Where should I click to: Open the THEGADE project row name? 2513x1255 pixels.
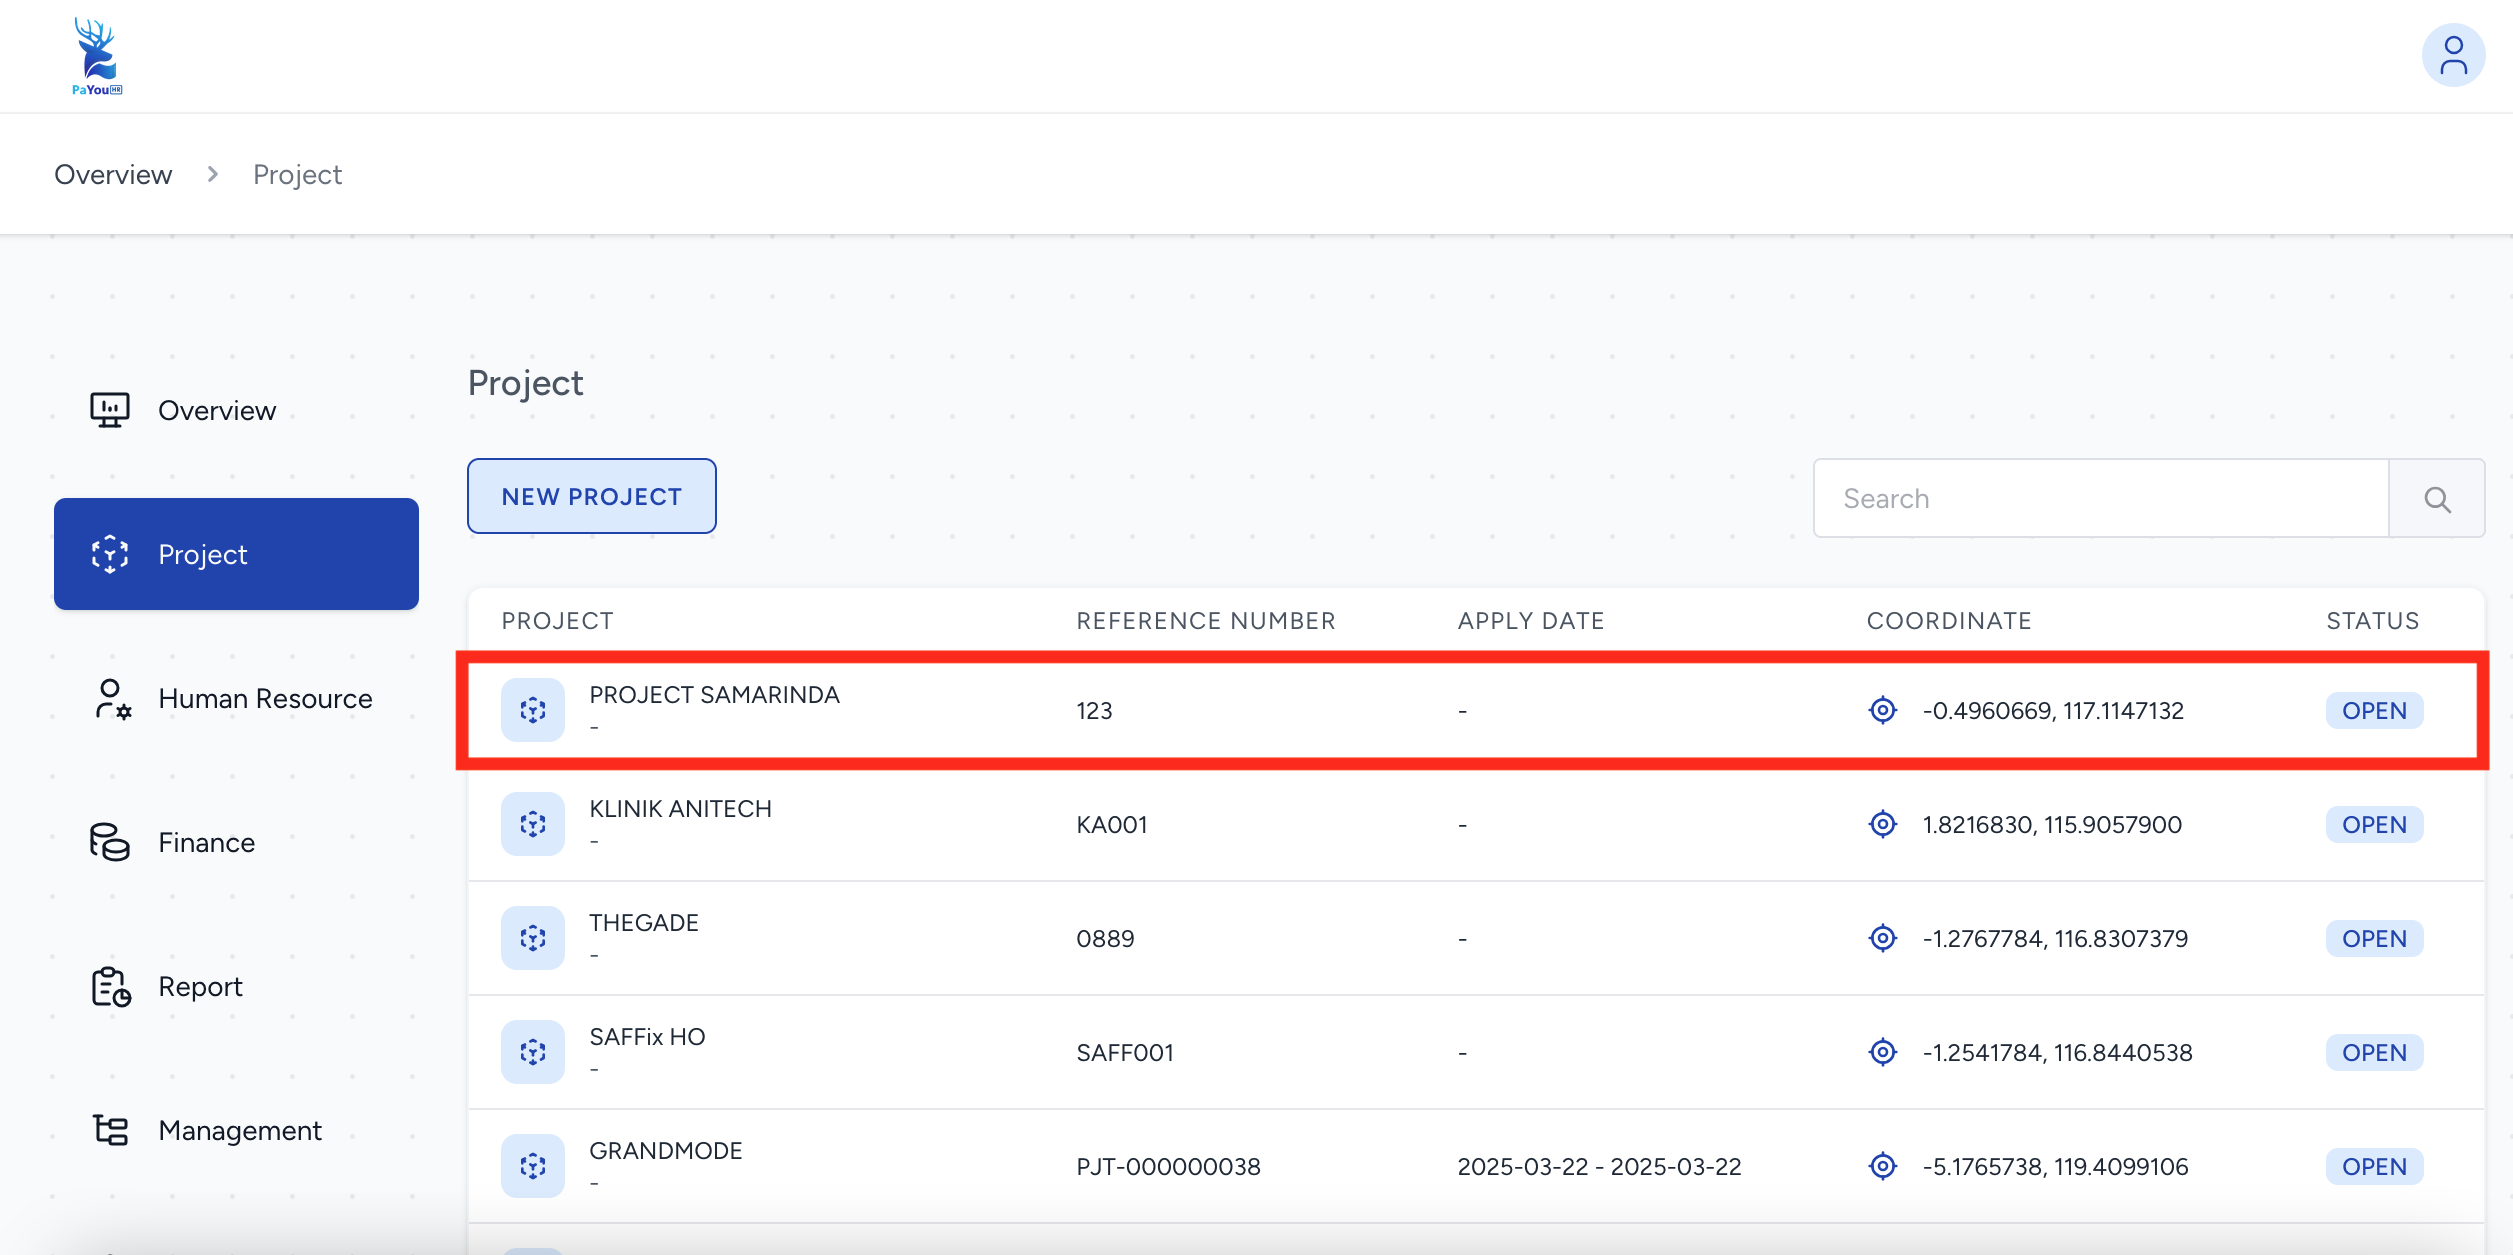pyautogui.click(x=643, y=923)
